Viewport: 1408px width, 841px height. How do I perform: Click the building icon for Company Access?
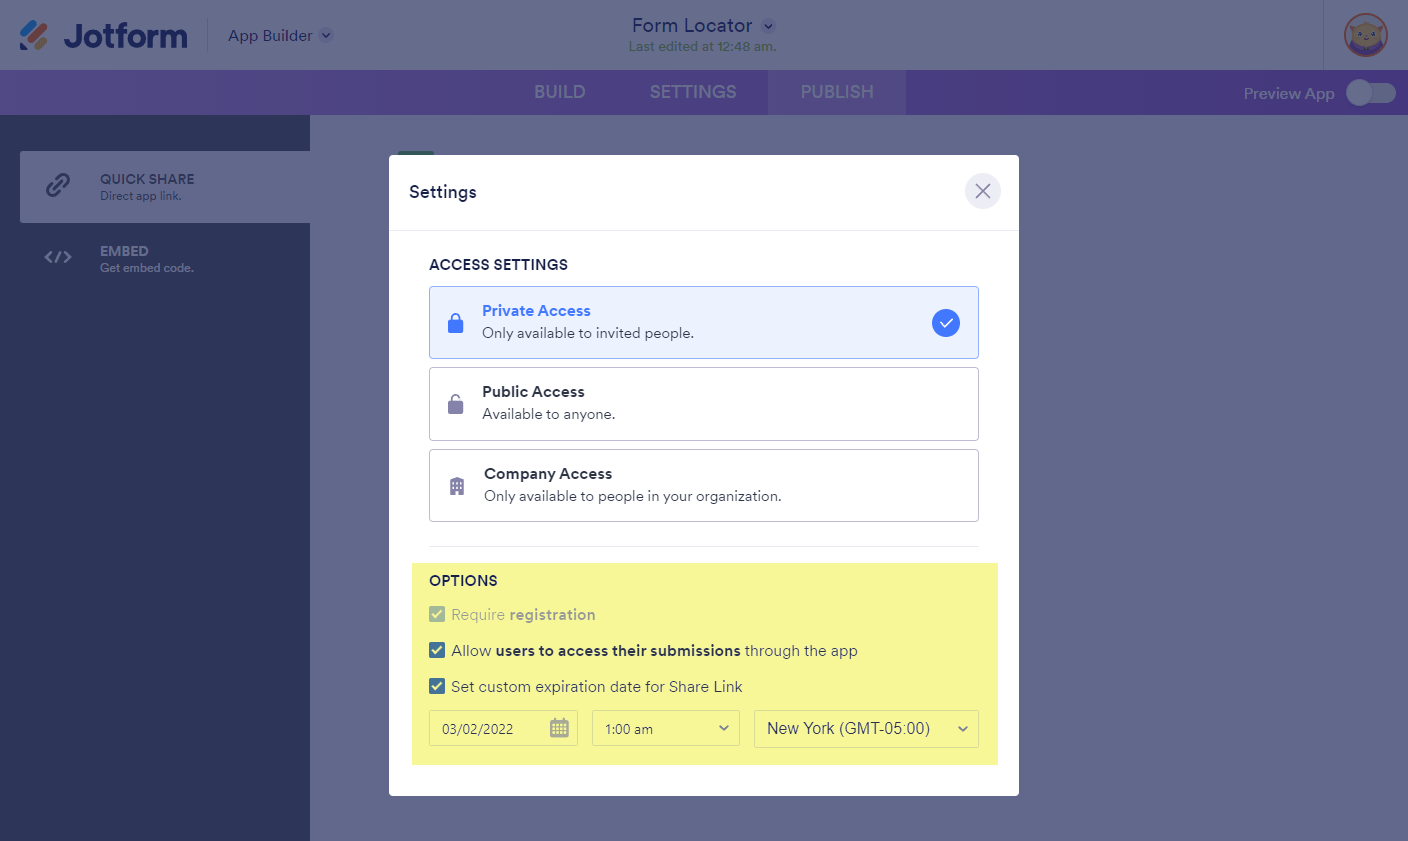pos(457,486)
